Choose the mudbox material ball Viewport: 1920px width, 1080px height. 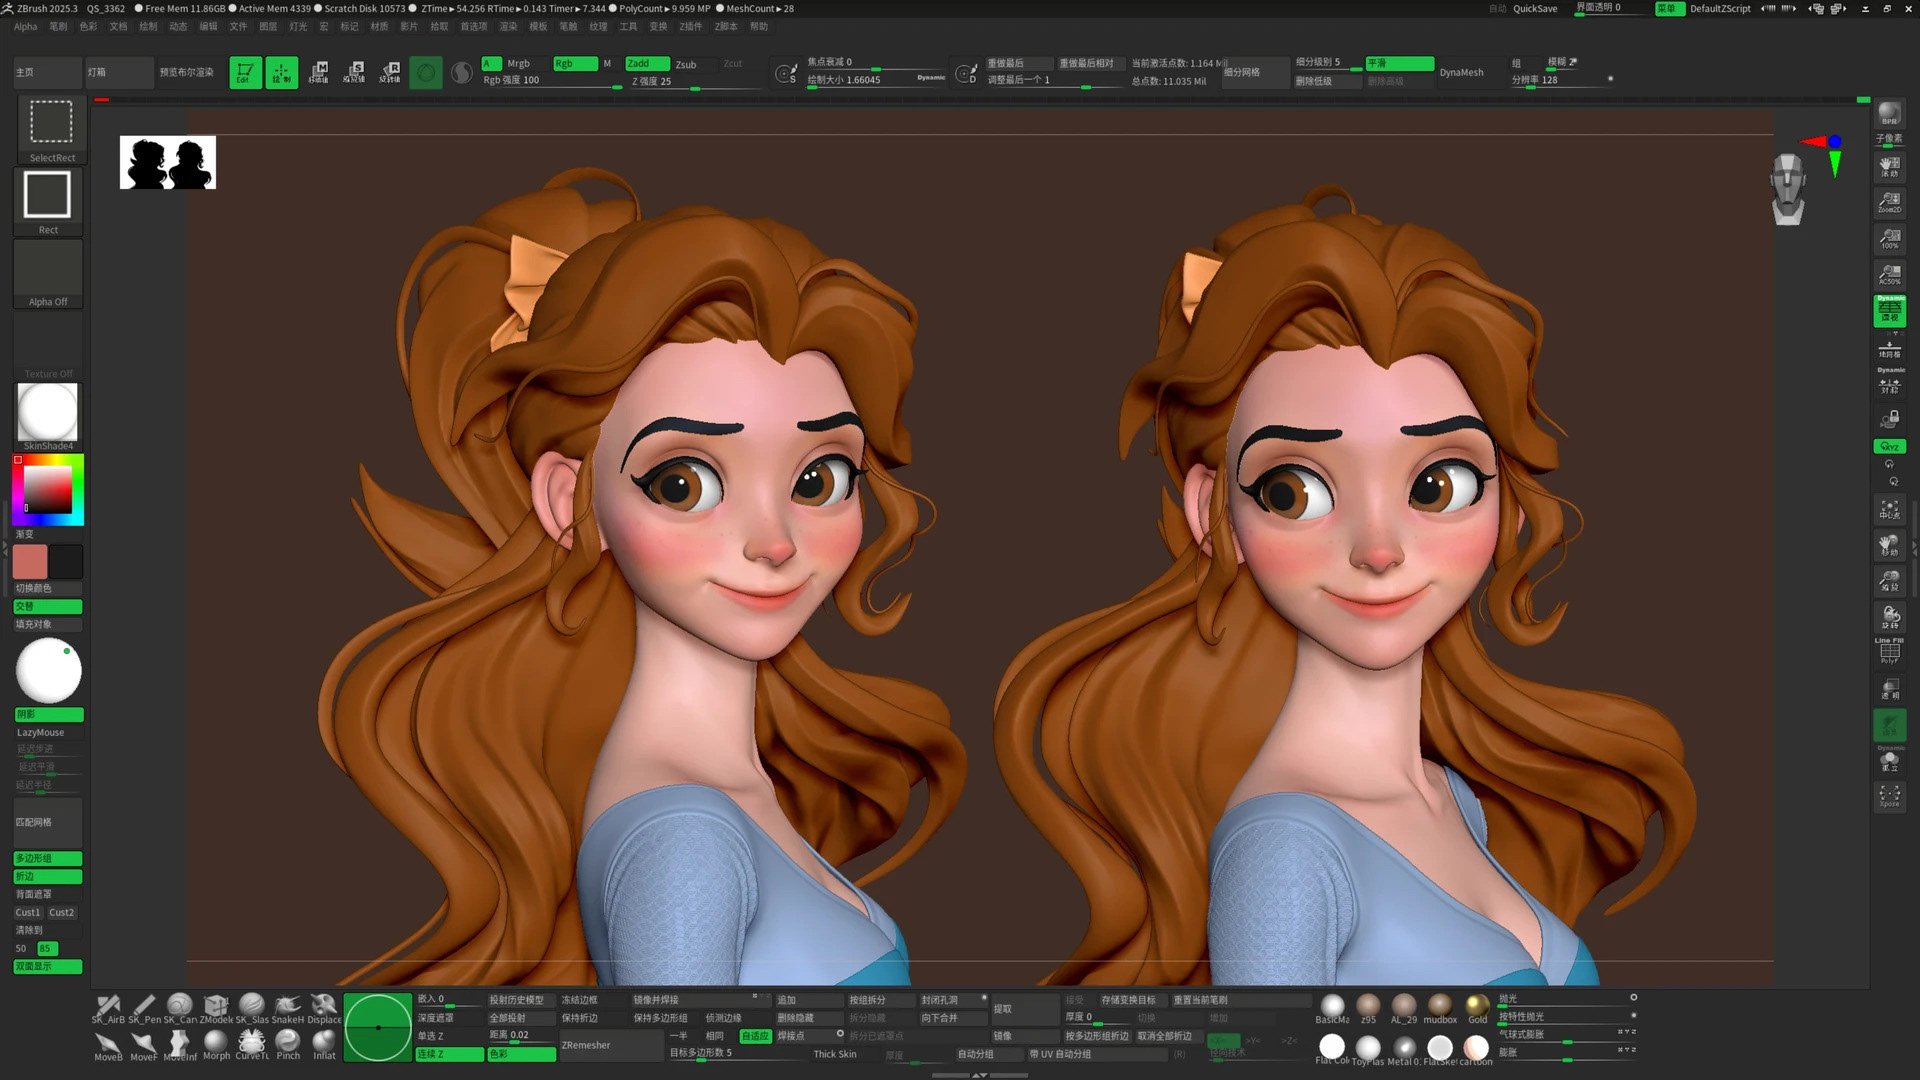[1440, 1006]
